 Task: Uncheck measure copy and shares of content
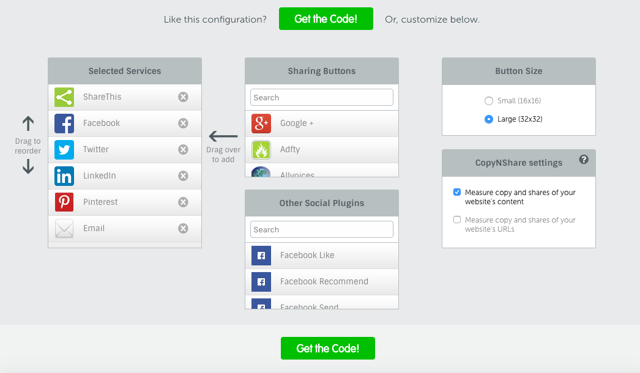pos(457,192)
